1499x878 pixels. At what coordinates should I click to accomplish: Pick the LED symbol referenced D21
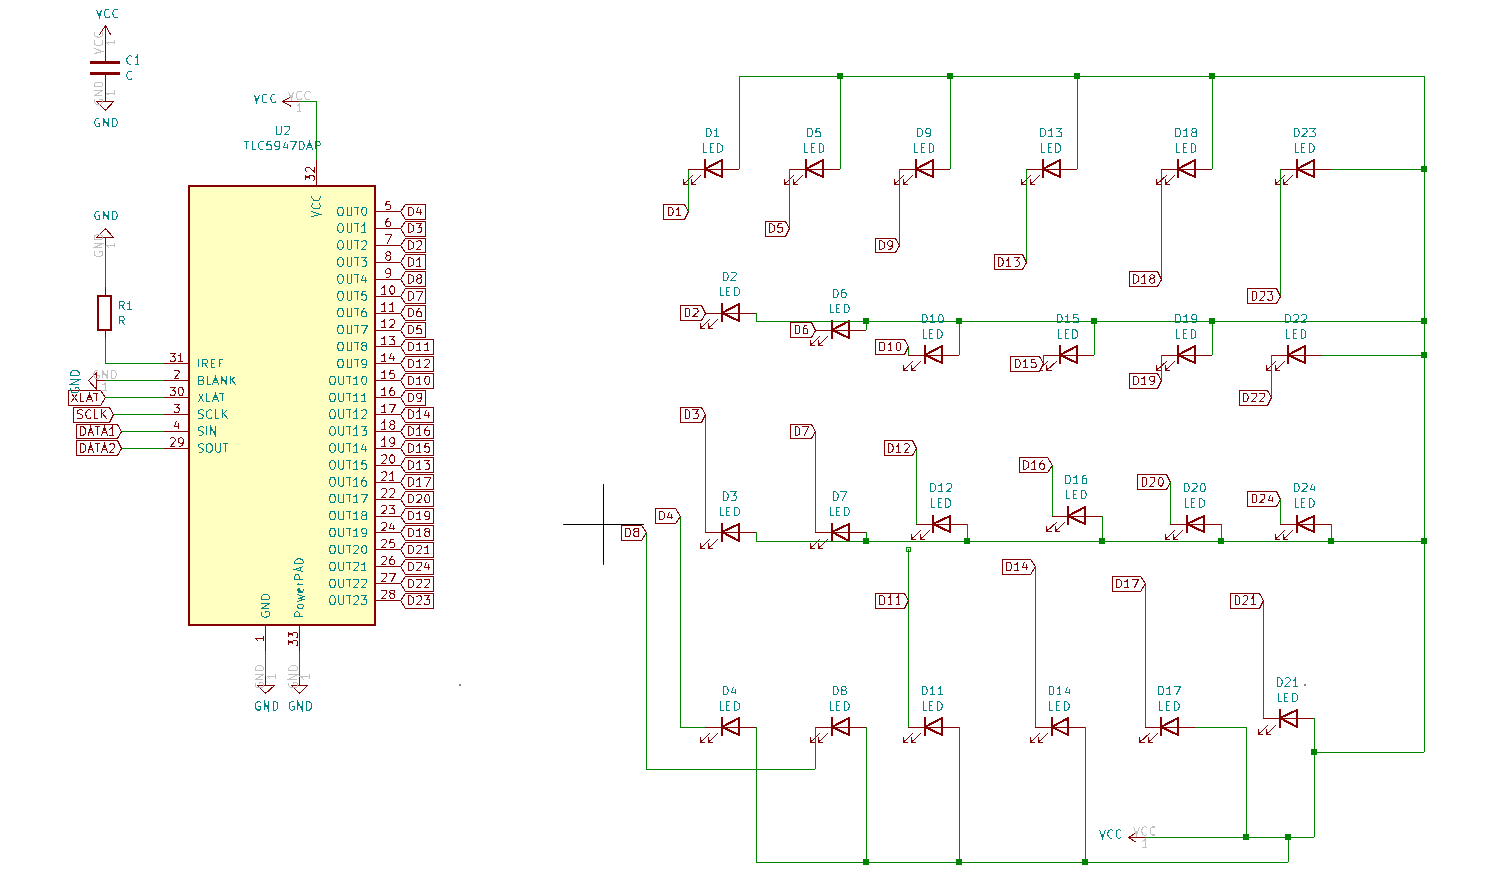[x=1287, y=719]
